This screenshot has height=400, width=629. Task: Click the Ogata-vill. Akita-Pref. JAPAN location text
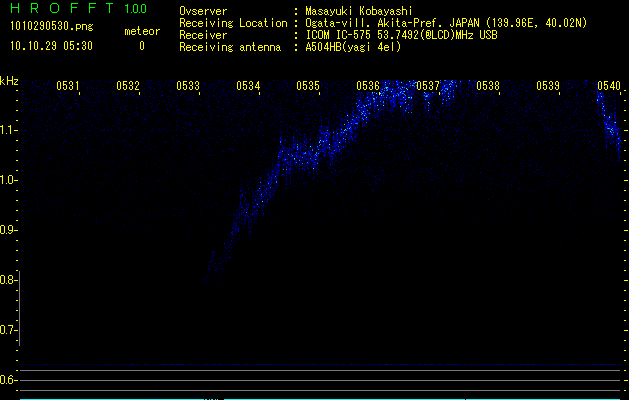pyautogui.click(x=446, y=23)
